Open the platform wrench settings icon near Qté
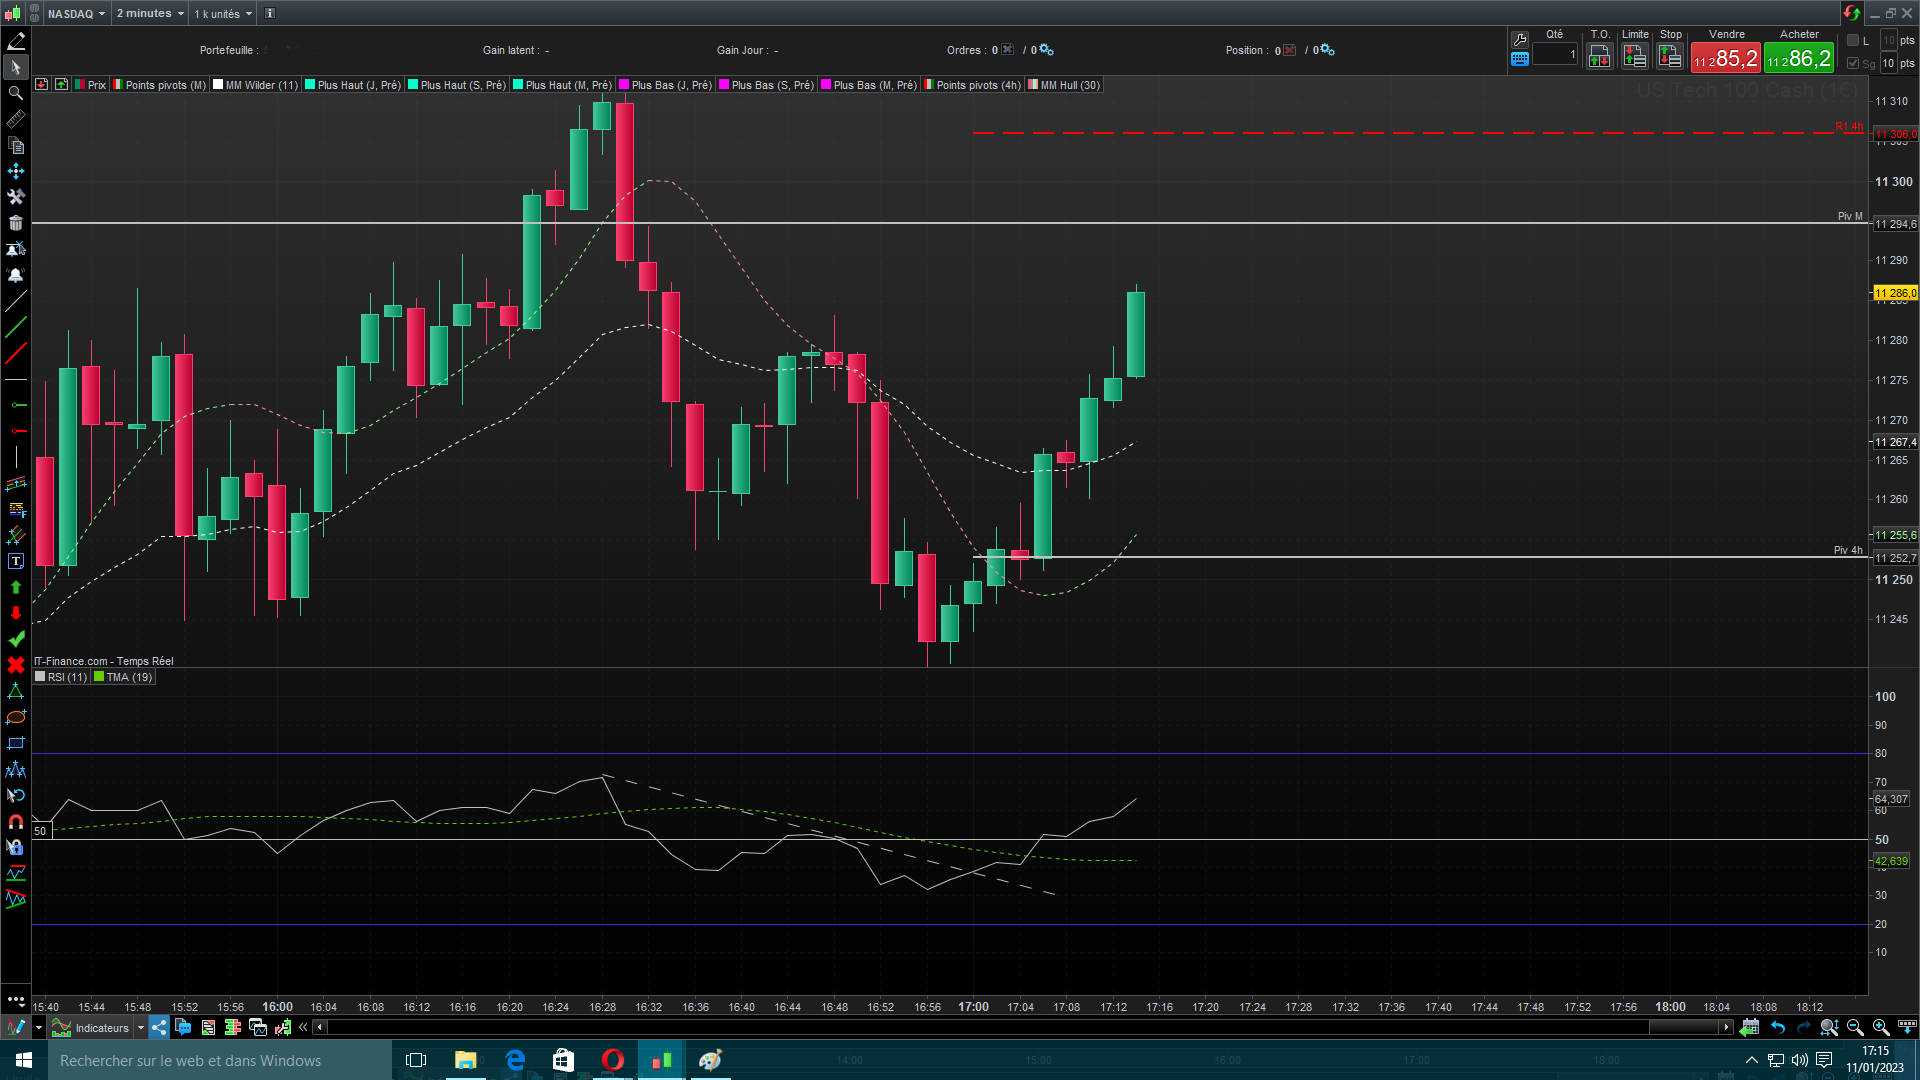 (1520, 40)
